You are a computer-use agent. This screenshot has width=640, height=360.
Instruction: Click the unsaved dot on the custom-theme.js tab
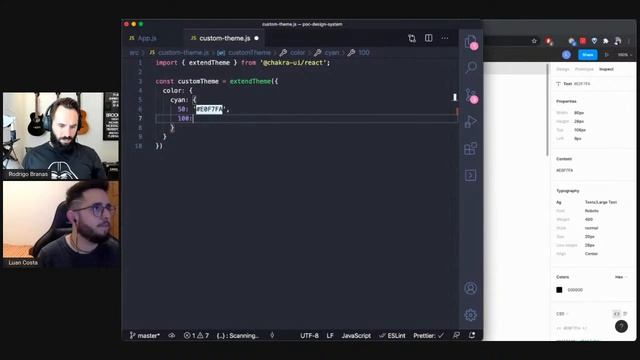coord(257,38)
